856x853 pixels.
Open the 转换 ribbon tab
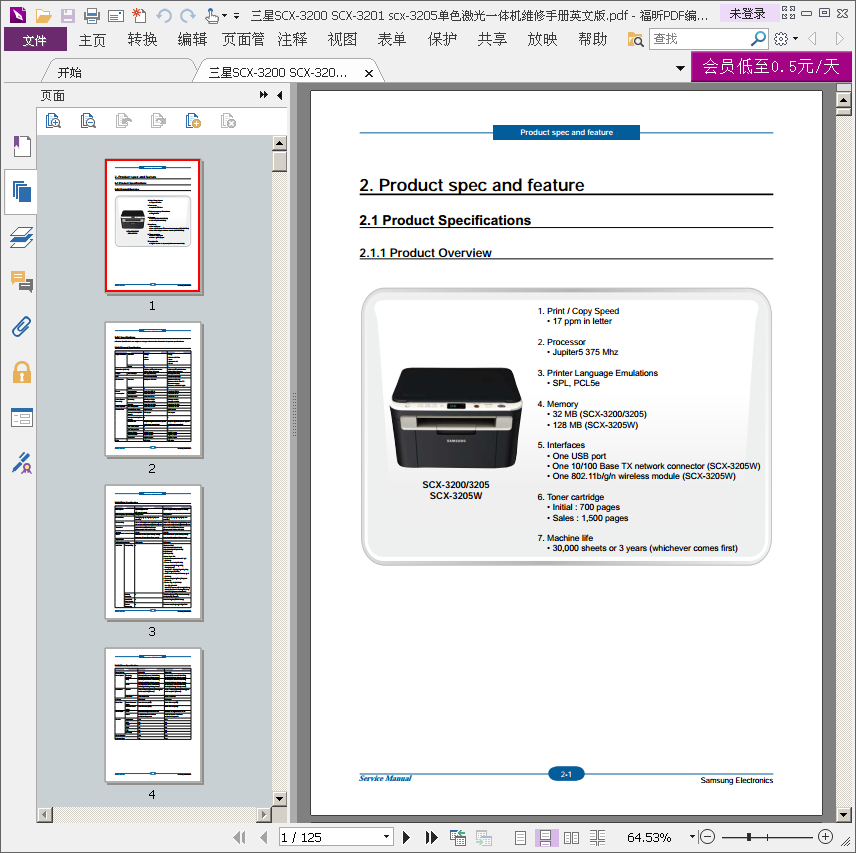142,39
